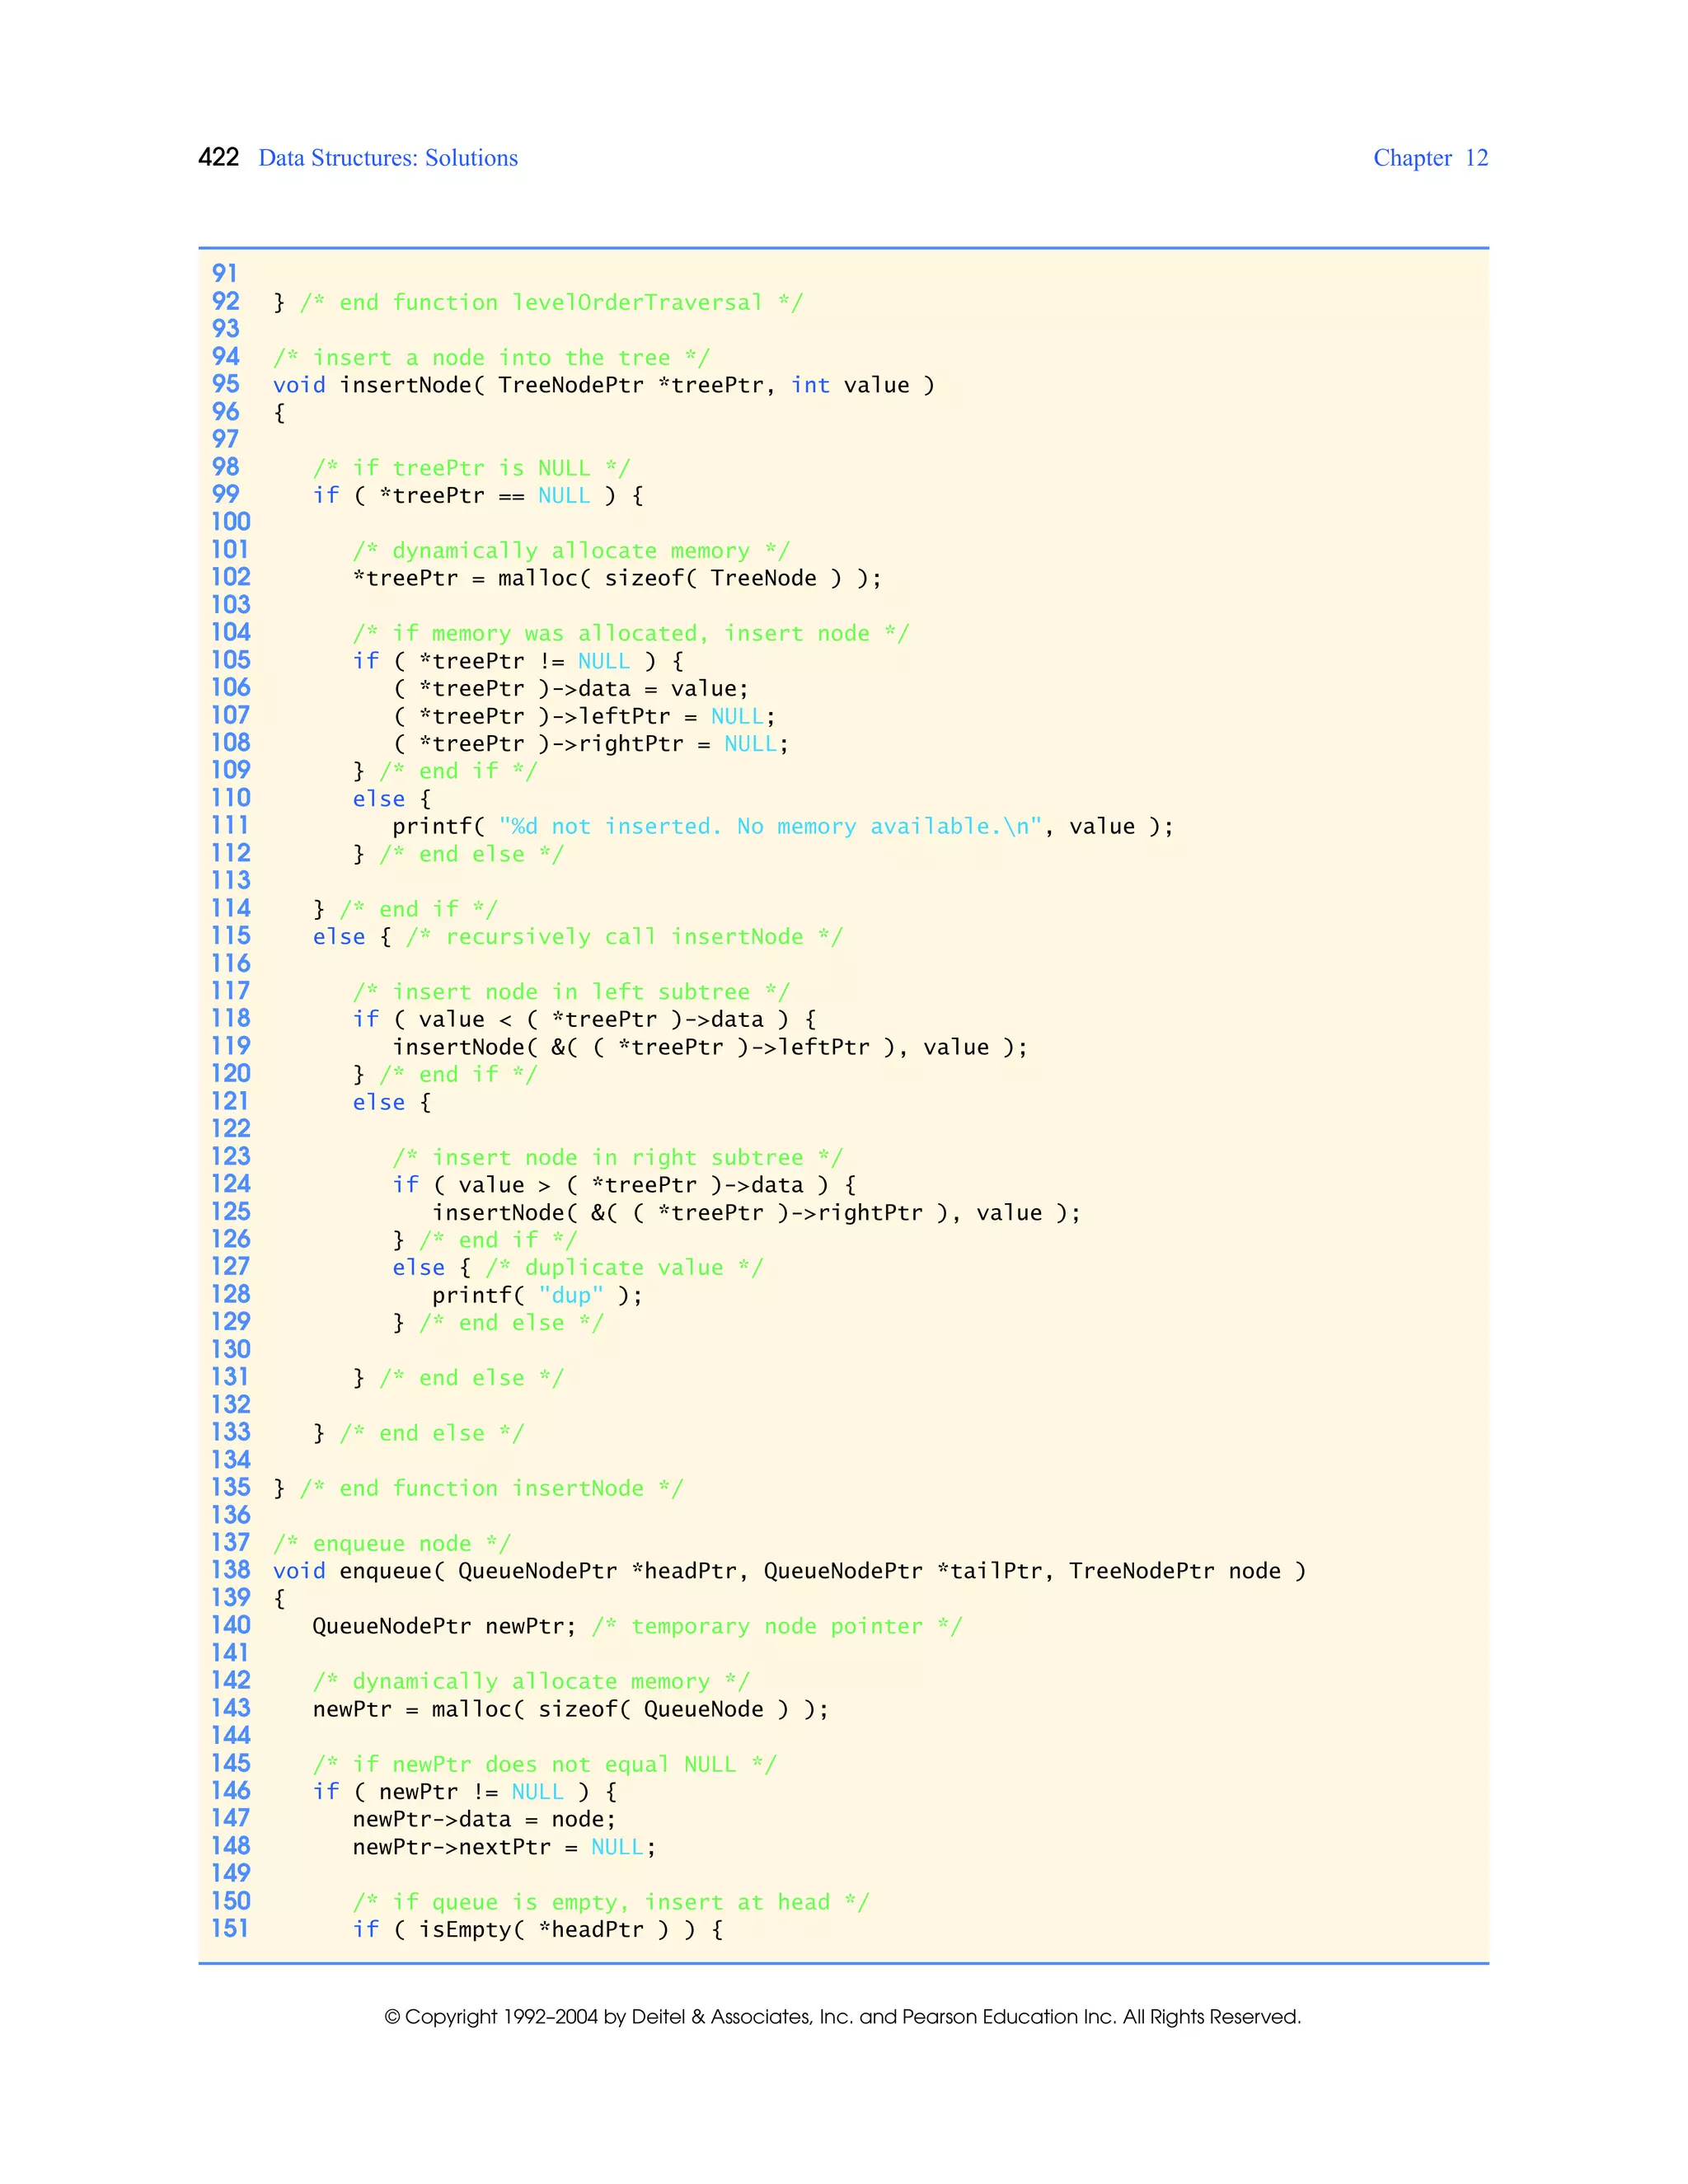
Task: Click the line 'newPtr->data = node;'
Action: pos(484,1819)
